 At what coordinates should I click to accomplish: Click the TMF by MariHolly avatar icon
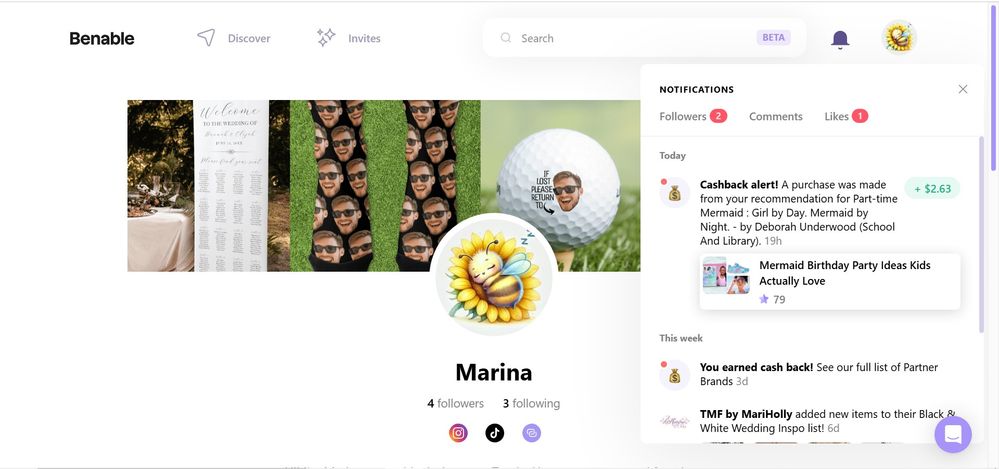[x=675, y=421]
